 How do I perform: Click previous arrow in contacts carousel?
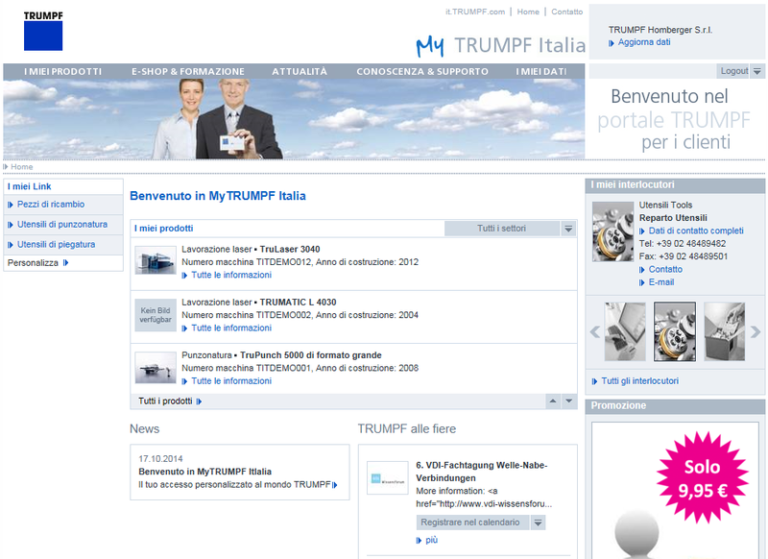(x=595, y=332)
